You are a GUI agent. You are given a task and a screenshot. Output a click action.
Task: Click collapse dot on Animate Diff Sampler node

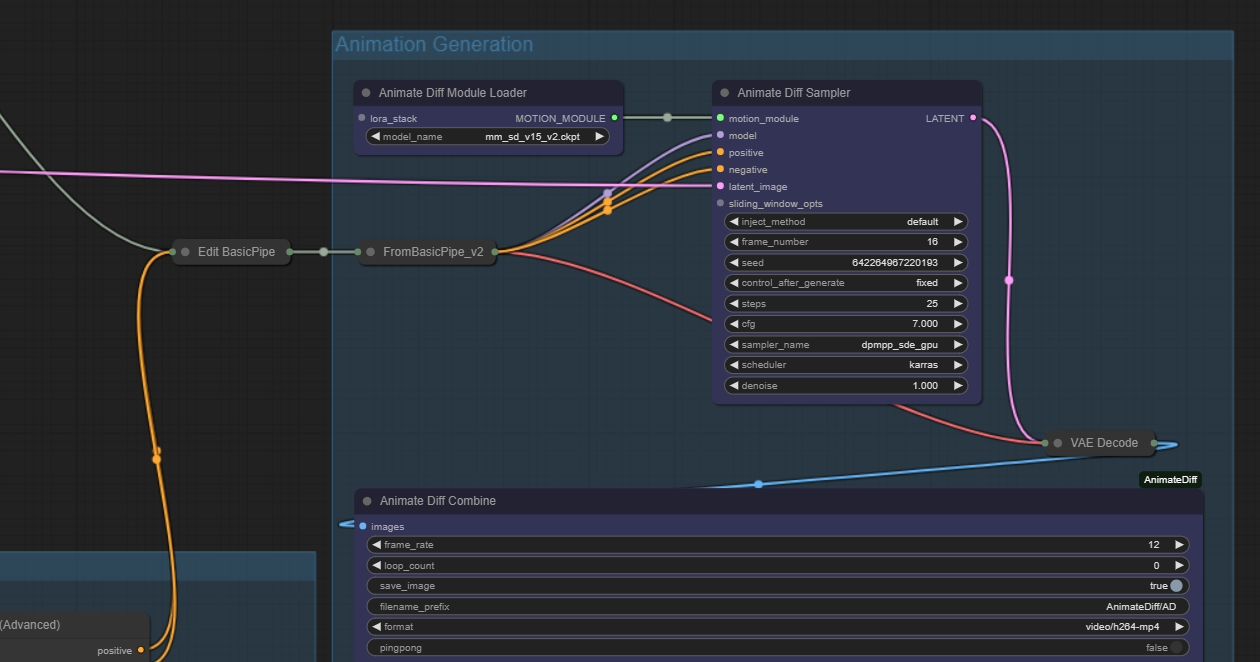coord(725,93)
